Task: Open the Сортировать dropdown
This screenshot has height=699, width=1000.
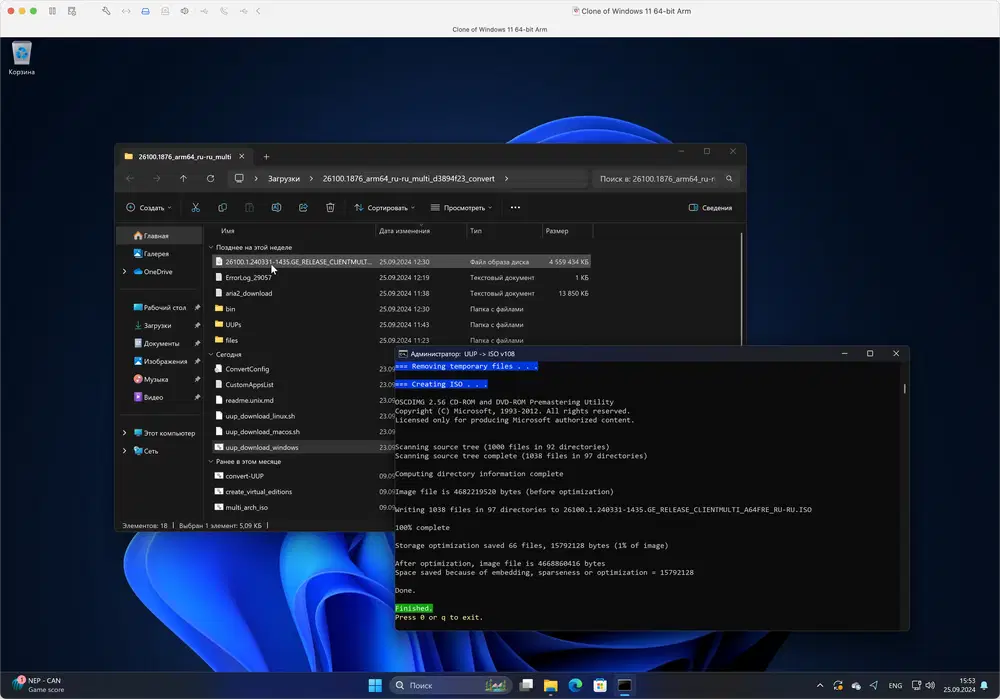Action: tap(386, 208)
